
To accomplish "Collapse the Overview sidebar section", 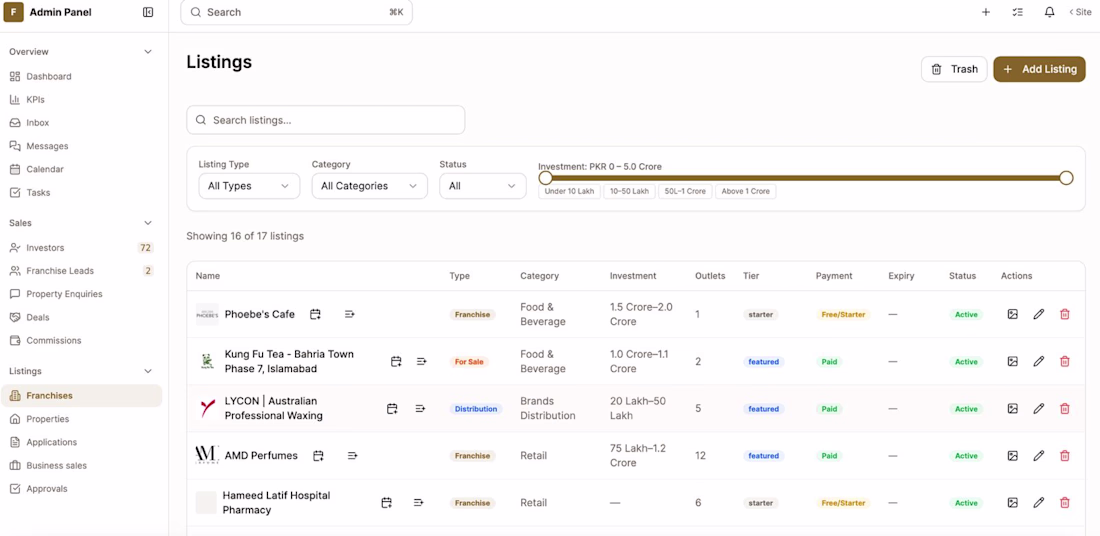I will pos(148,52).
